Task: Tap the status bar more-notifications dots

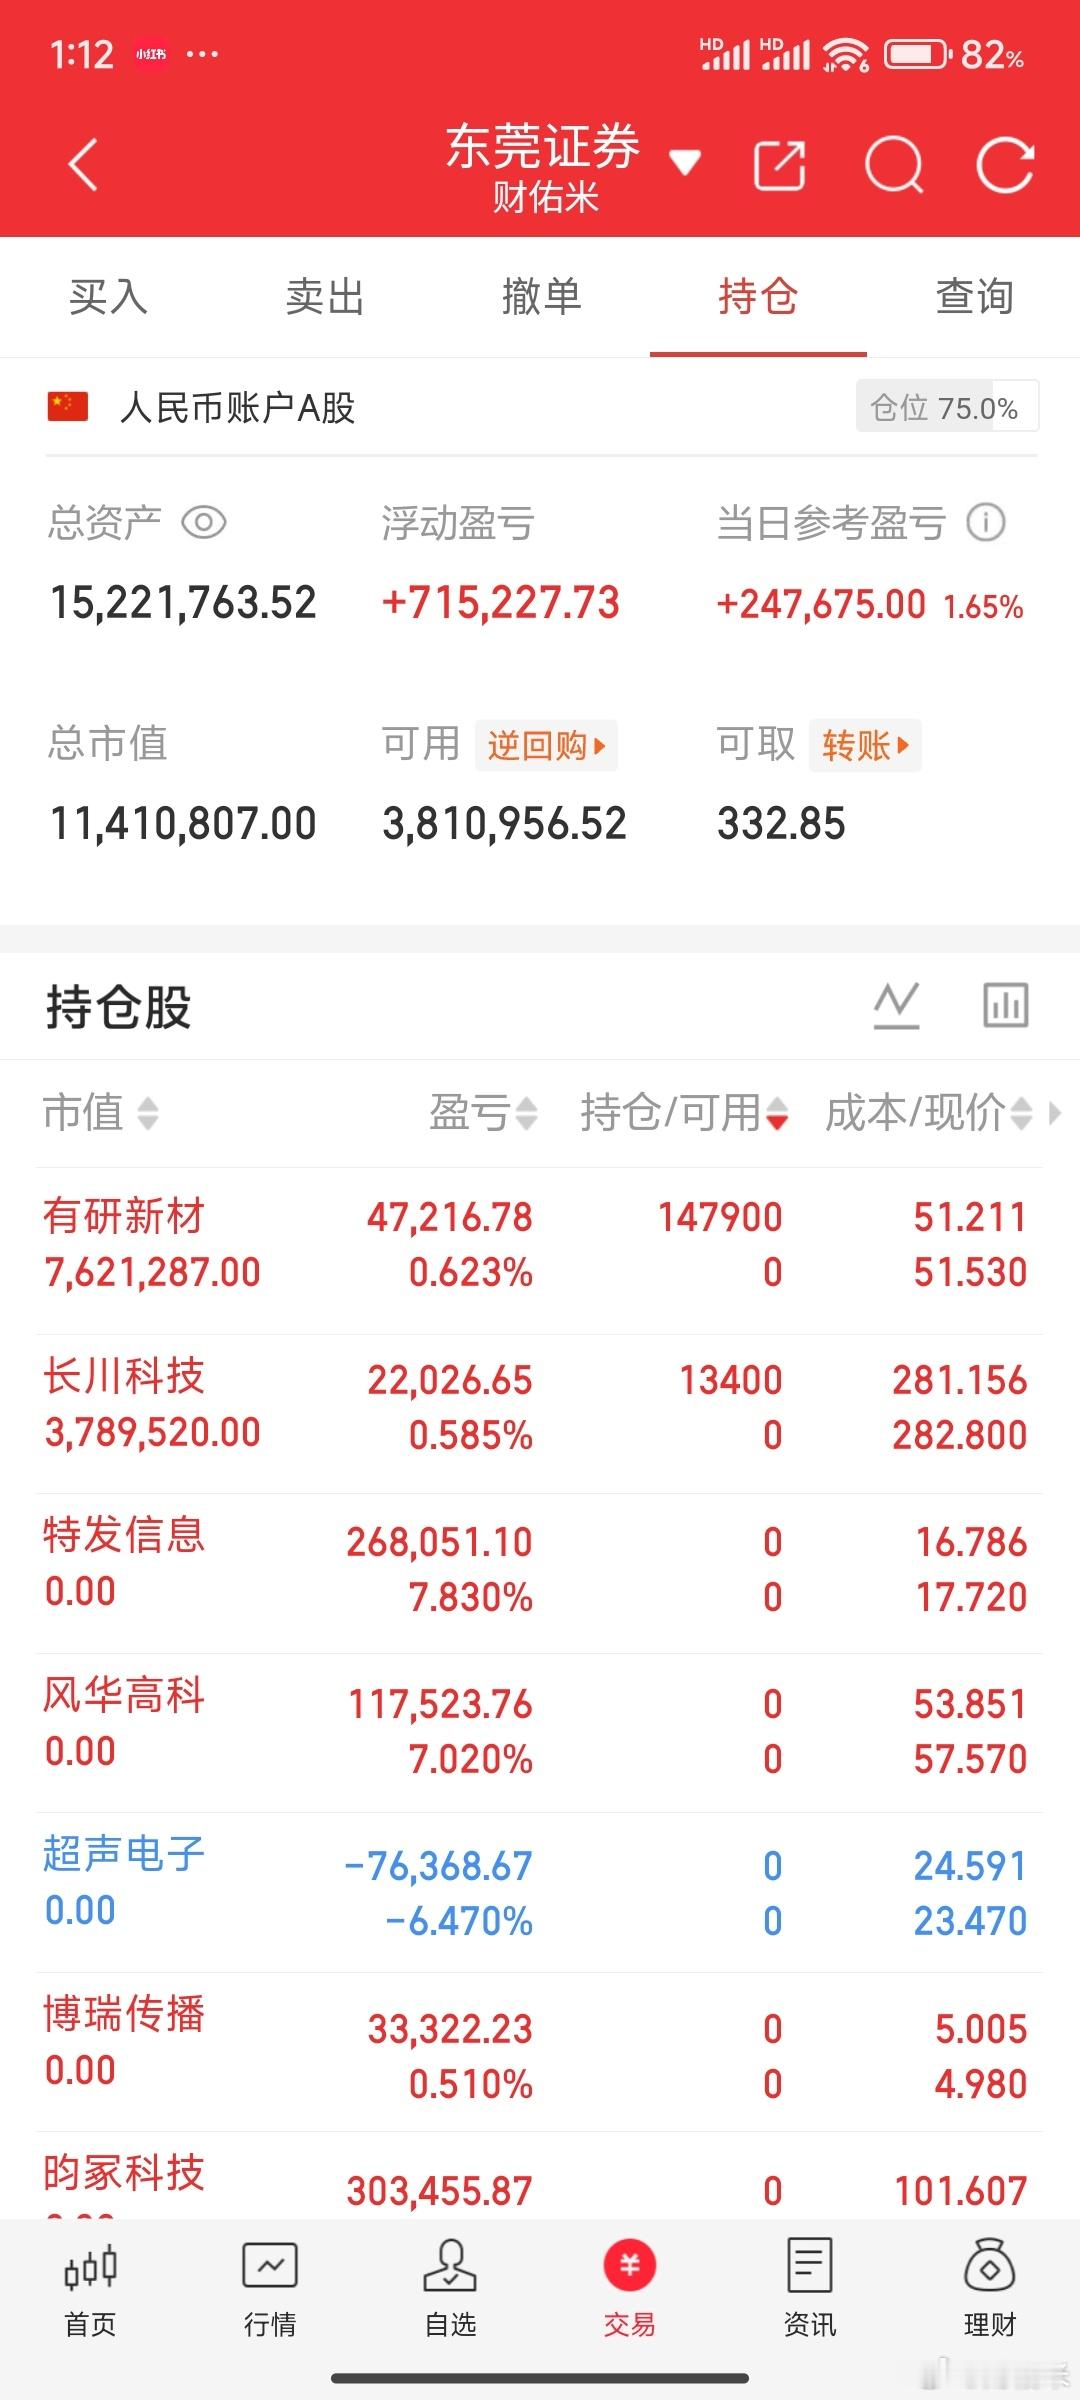Action: tap(202, 54)
